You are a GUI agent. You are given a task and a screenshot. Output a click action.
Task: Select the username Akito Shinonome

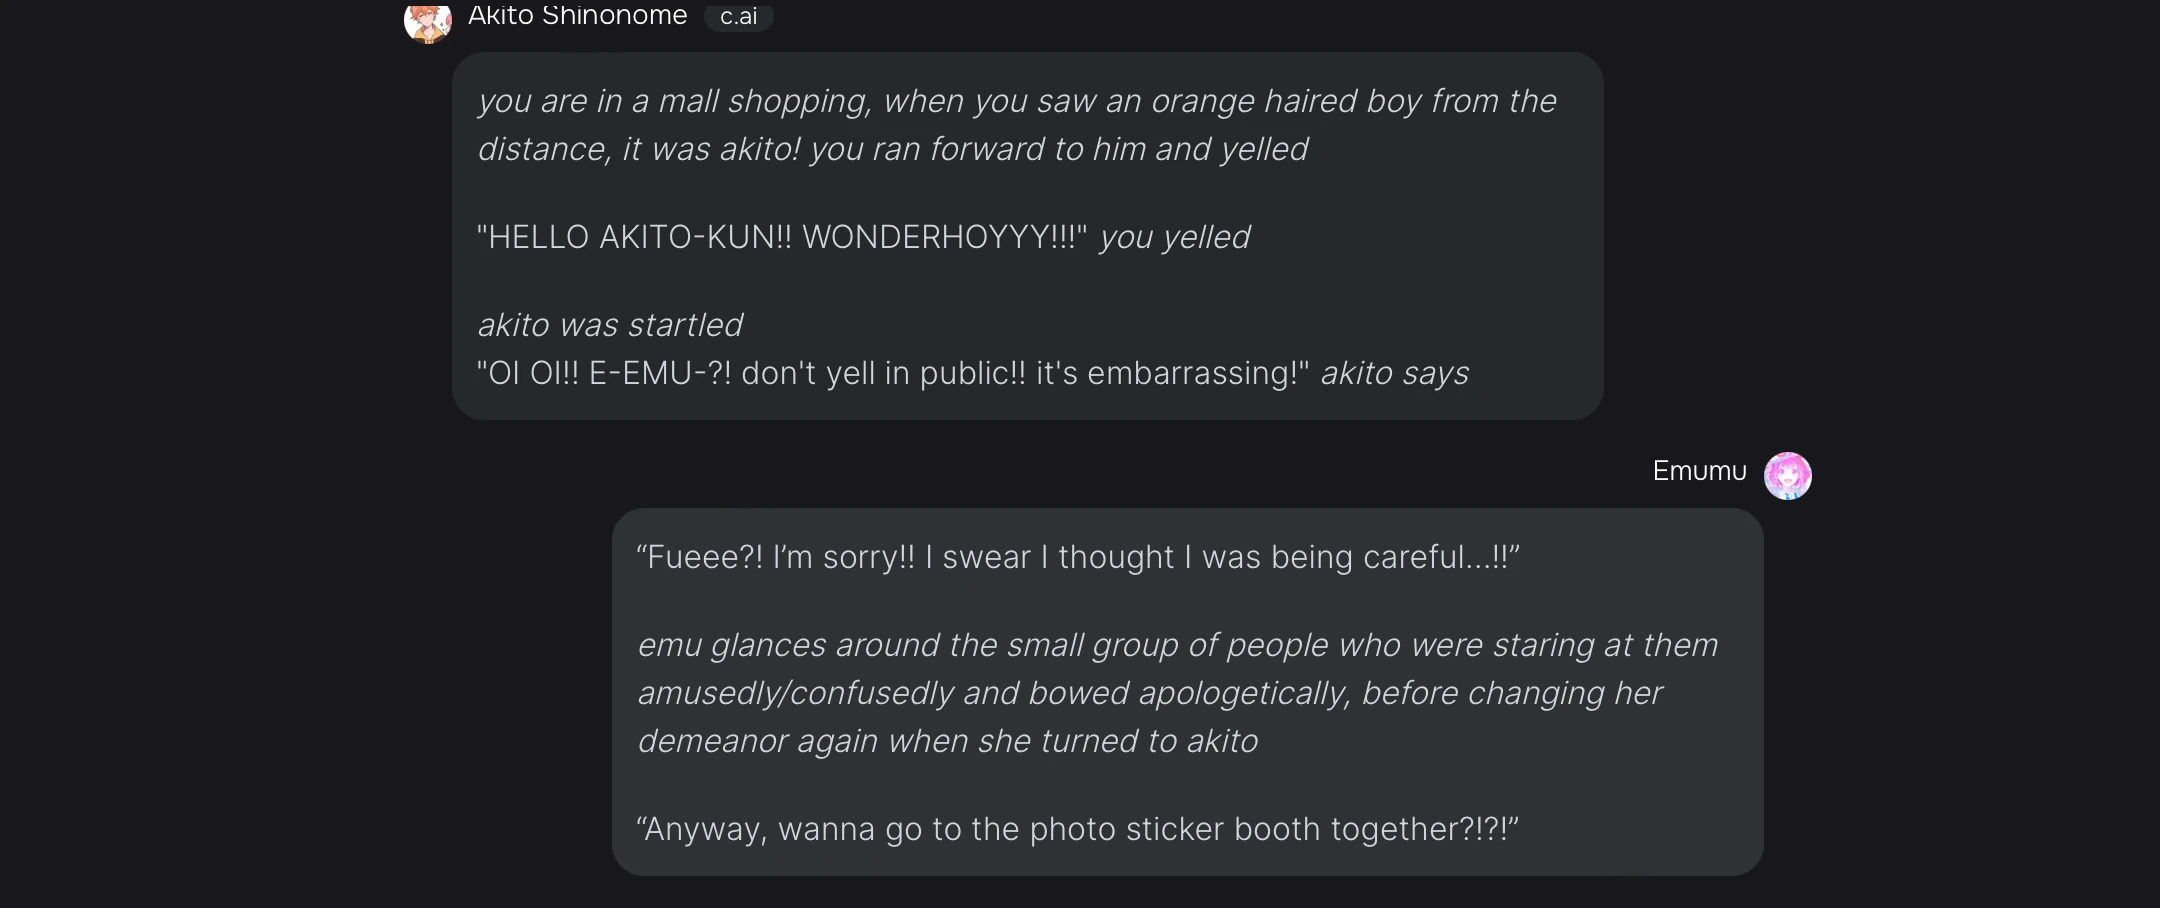pyautogui.click(x=577, y=15)
